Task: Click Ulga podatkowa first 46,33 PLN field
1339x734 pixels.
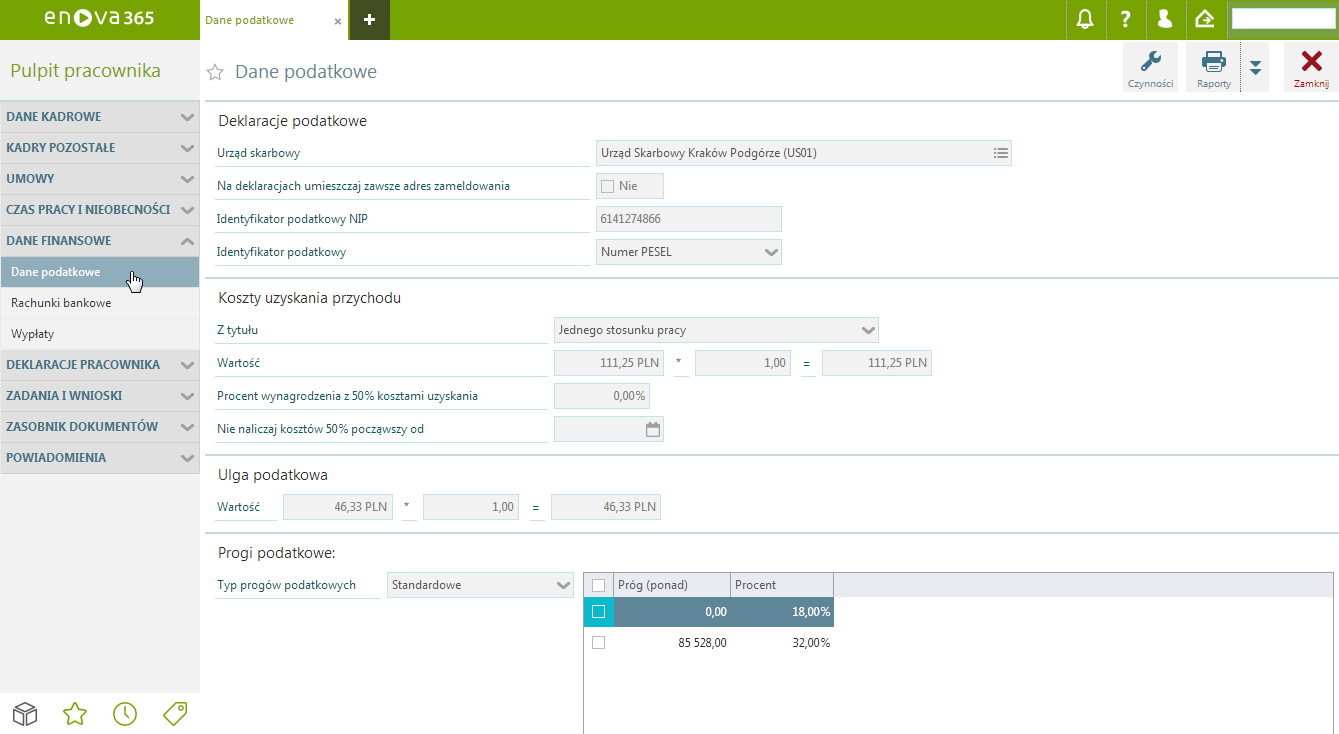Action: click(338, 507)
